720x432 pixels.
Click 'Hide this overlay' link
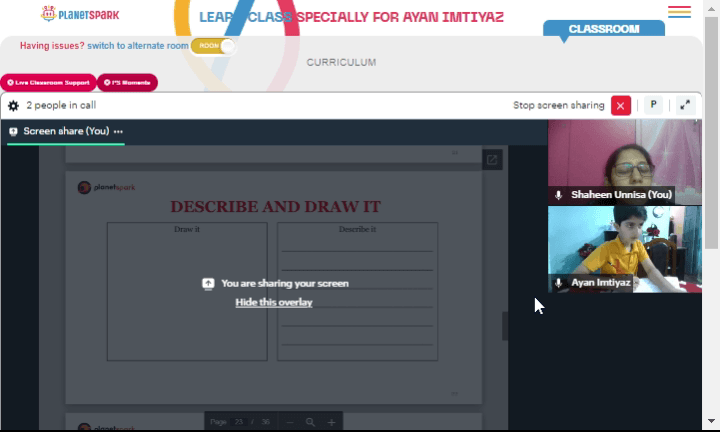(x=274, y=302)
